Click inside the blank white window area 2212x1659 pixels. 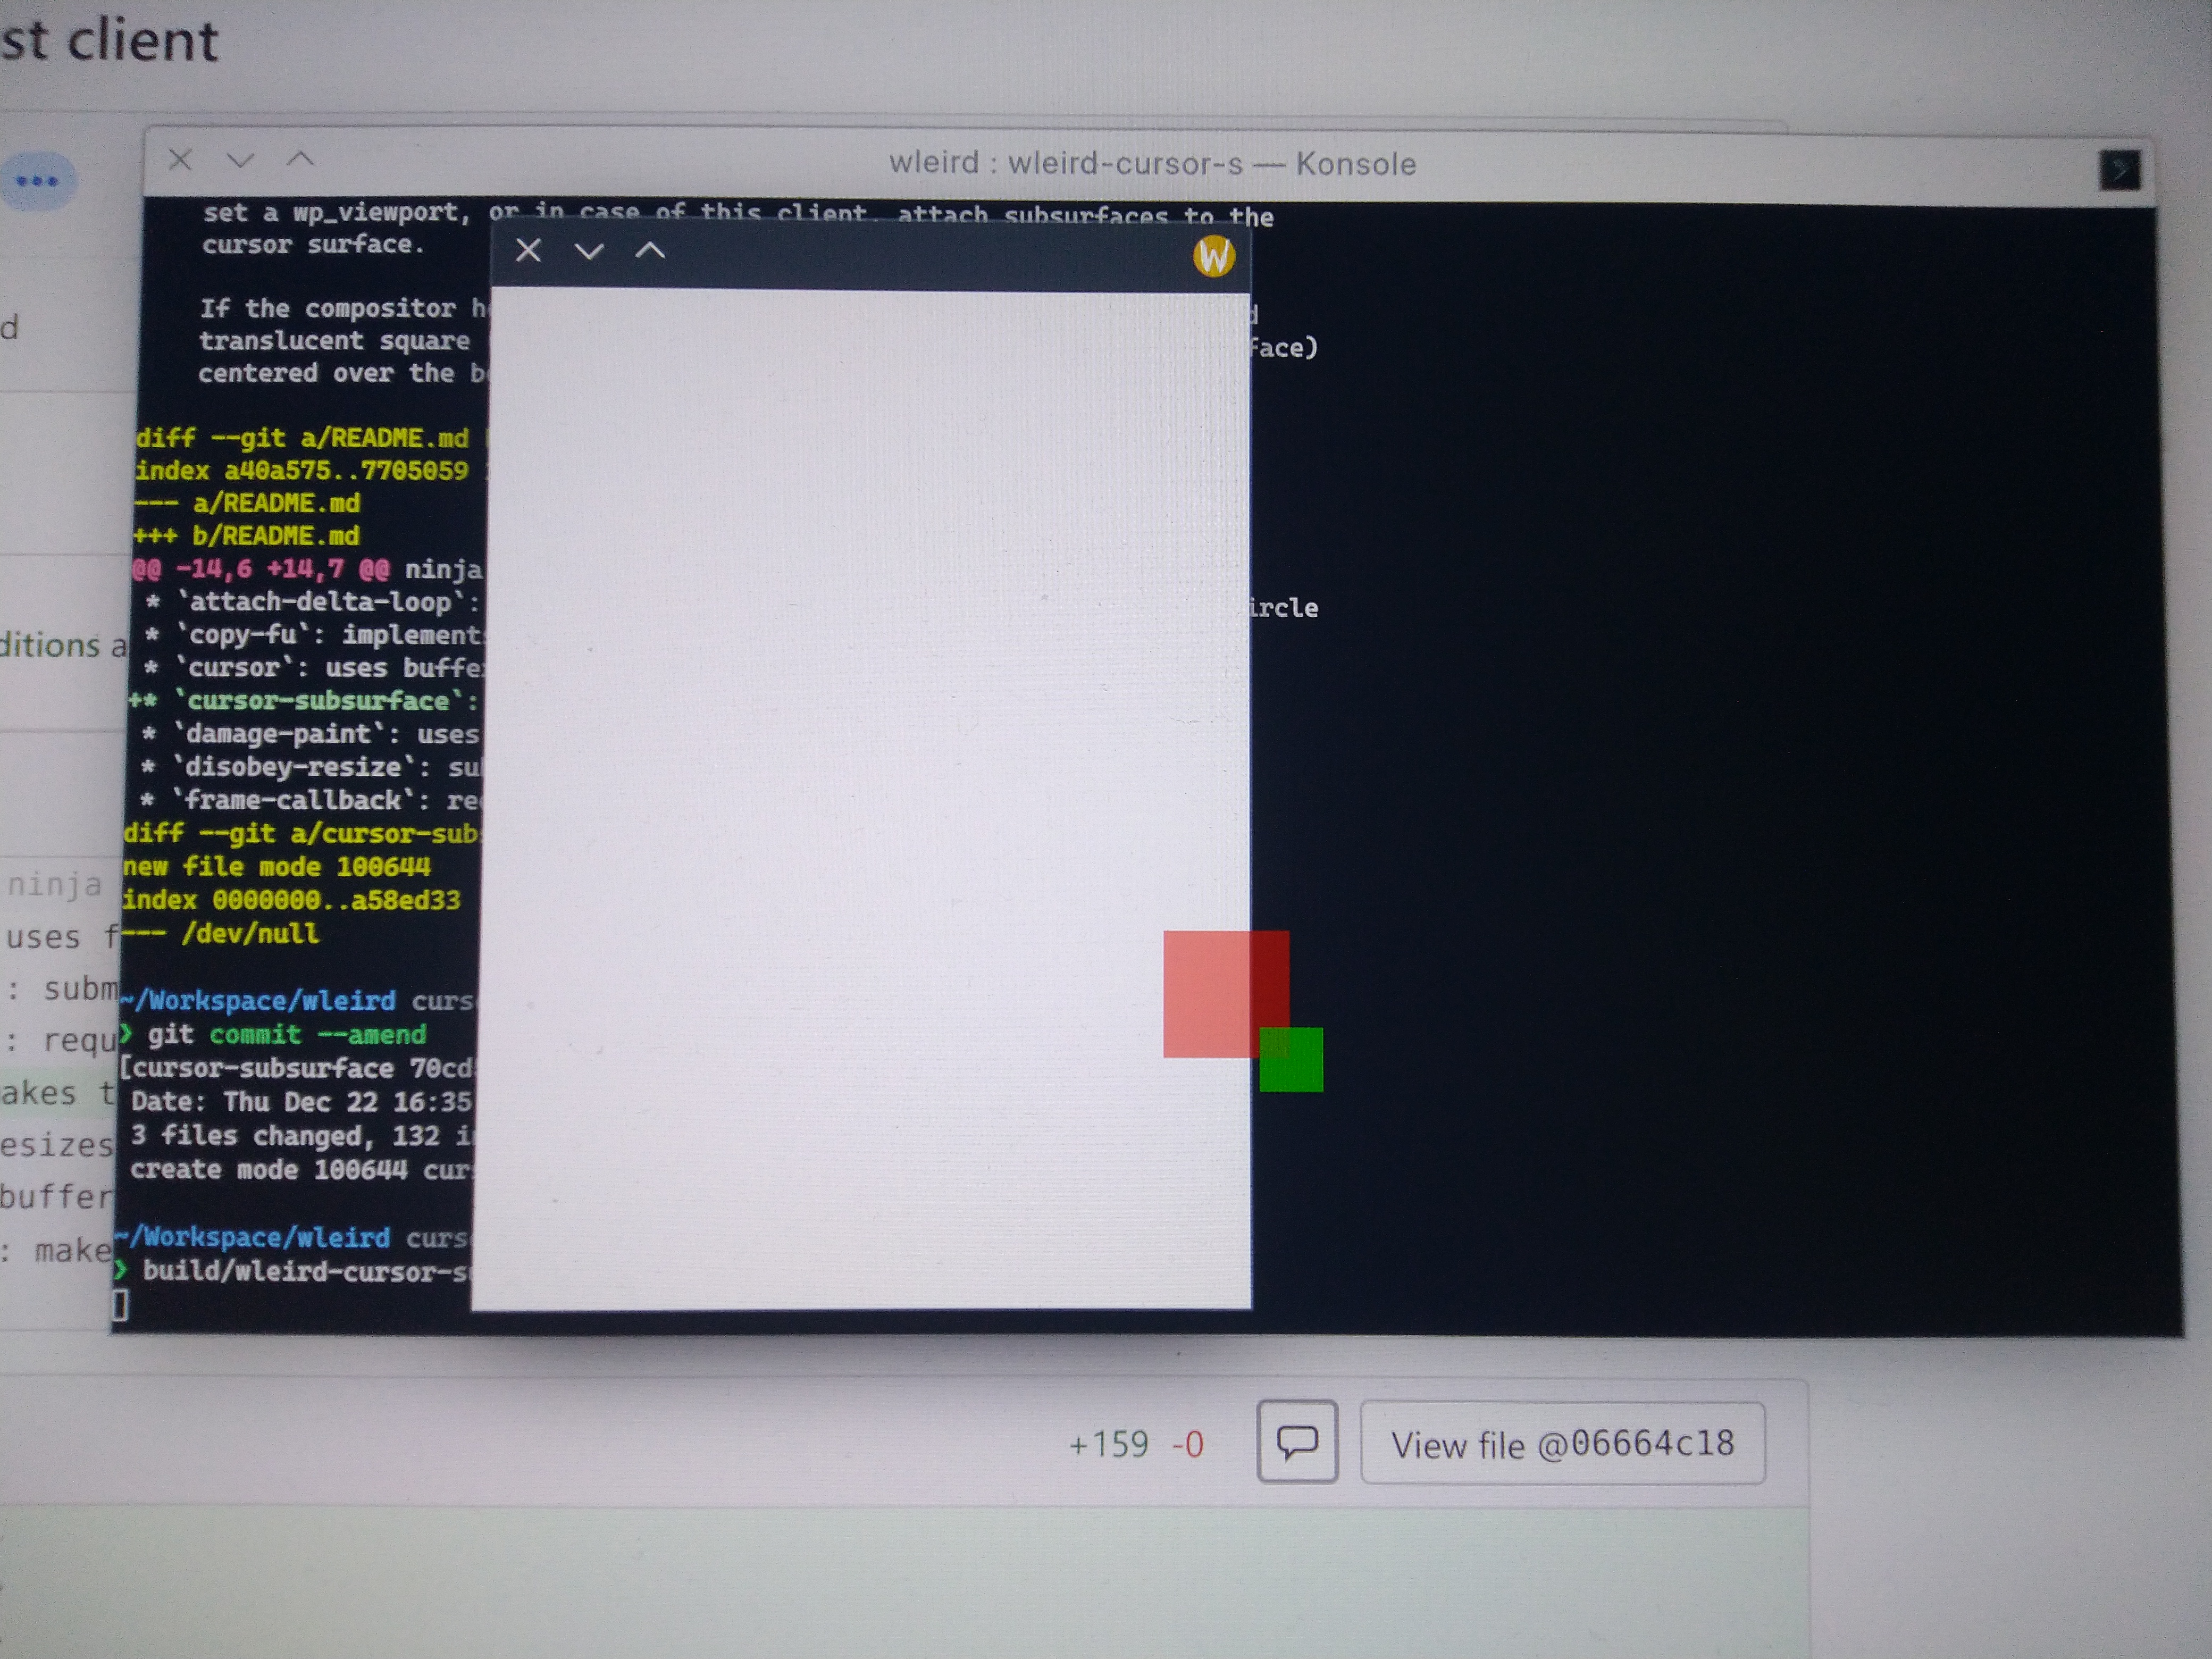click(860, 700)
